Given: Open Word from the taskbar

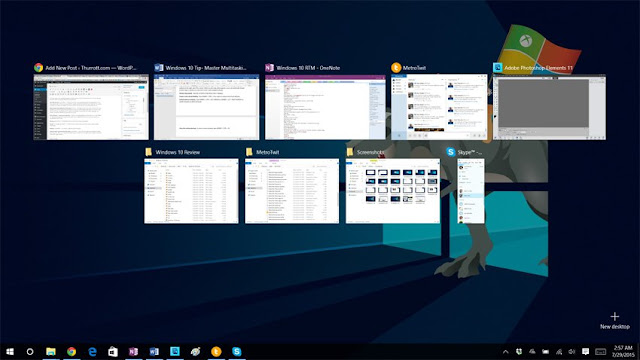Looking at the screenshot, I should click(154, 351).
